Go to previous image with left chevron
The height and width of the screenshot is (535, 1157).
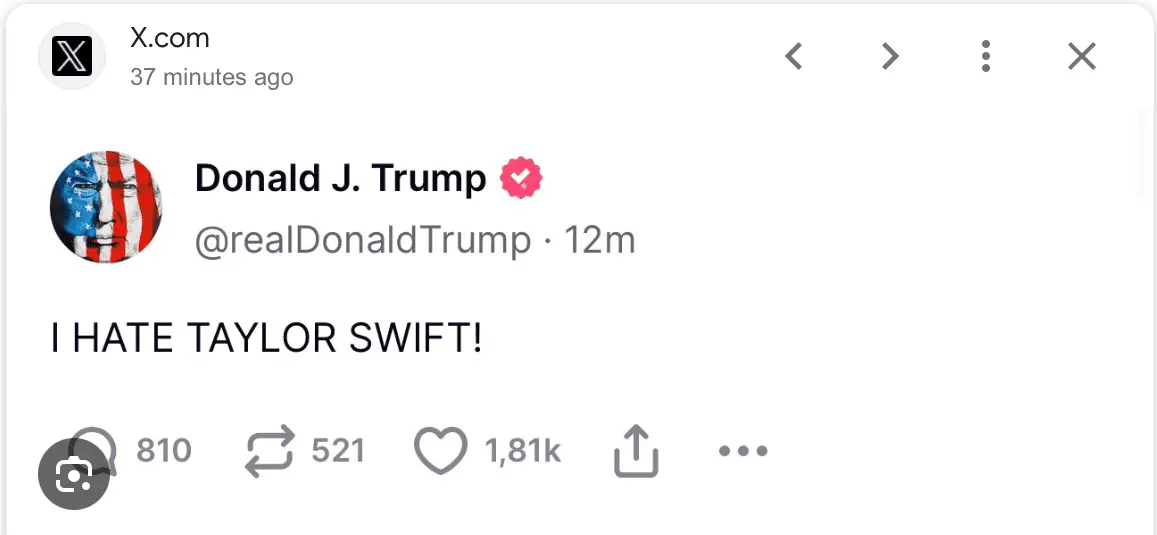pos(793,56)
